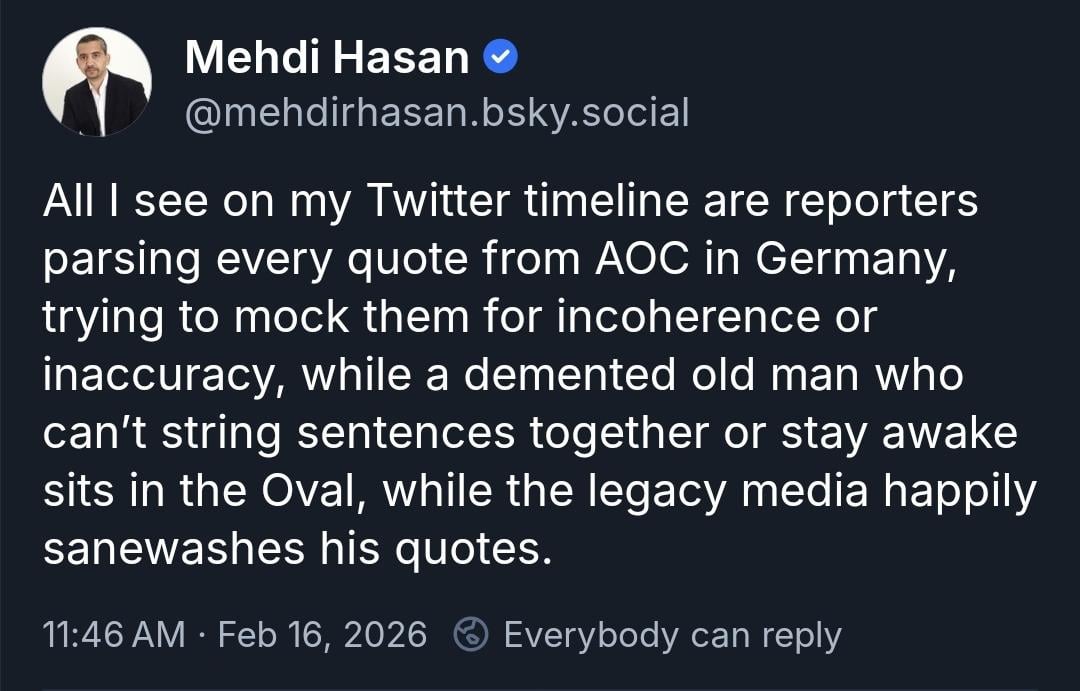Click the Feb 16, 2026 post date

321,635
